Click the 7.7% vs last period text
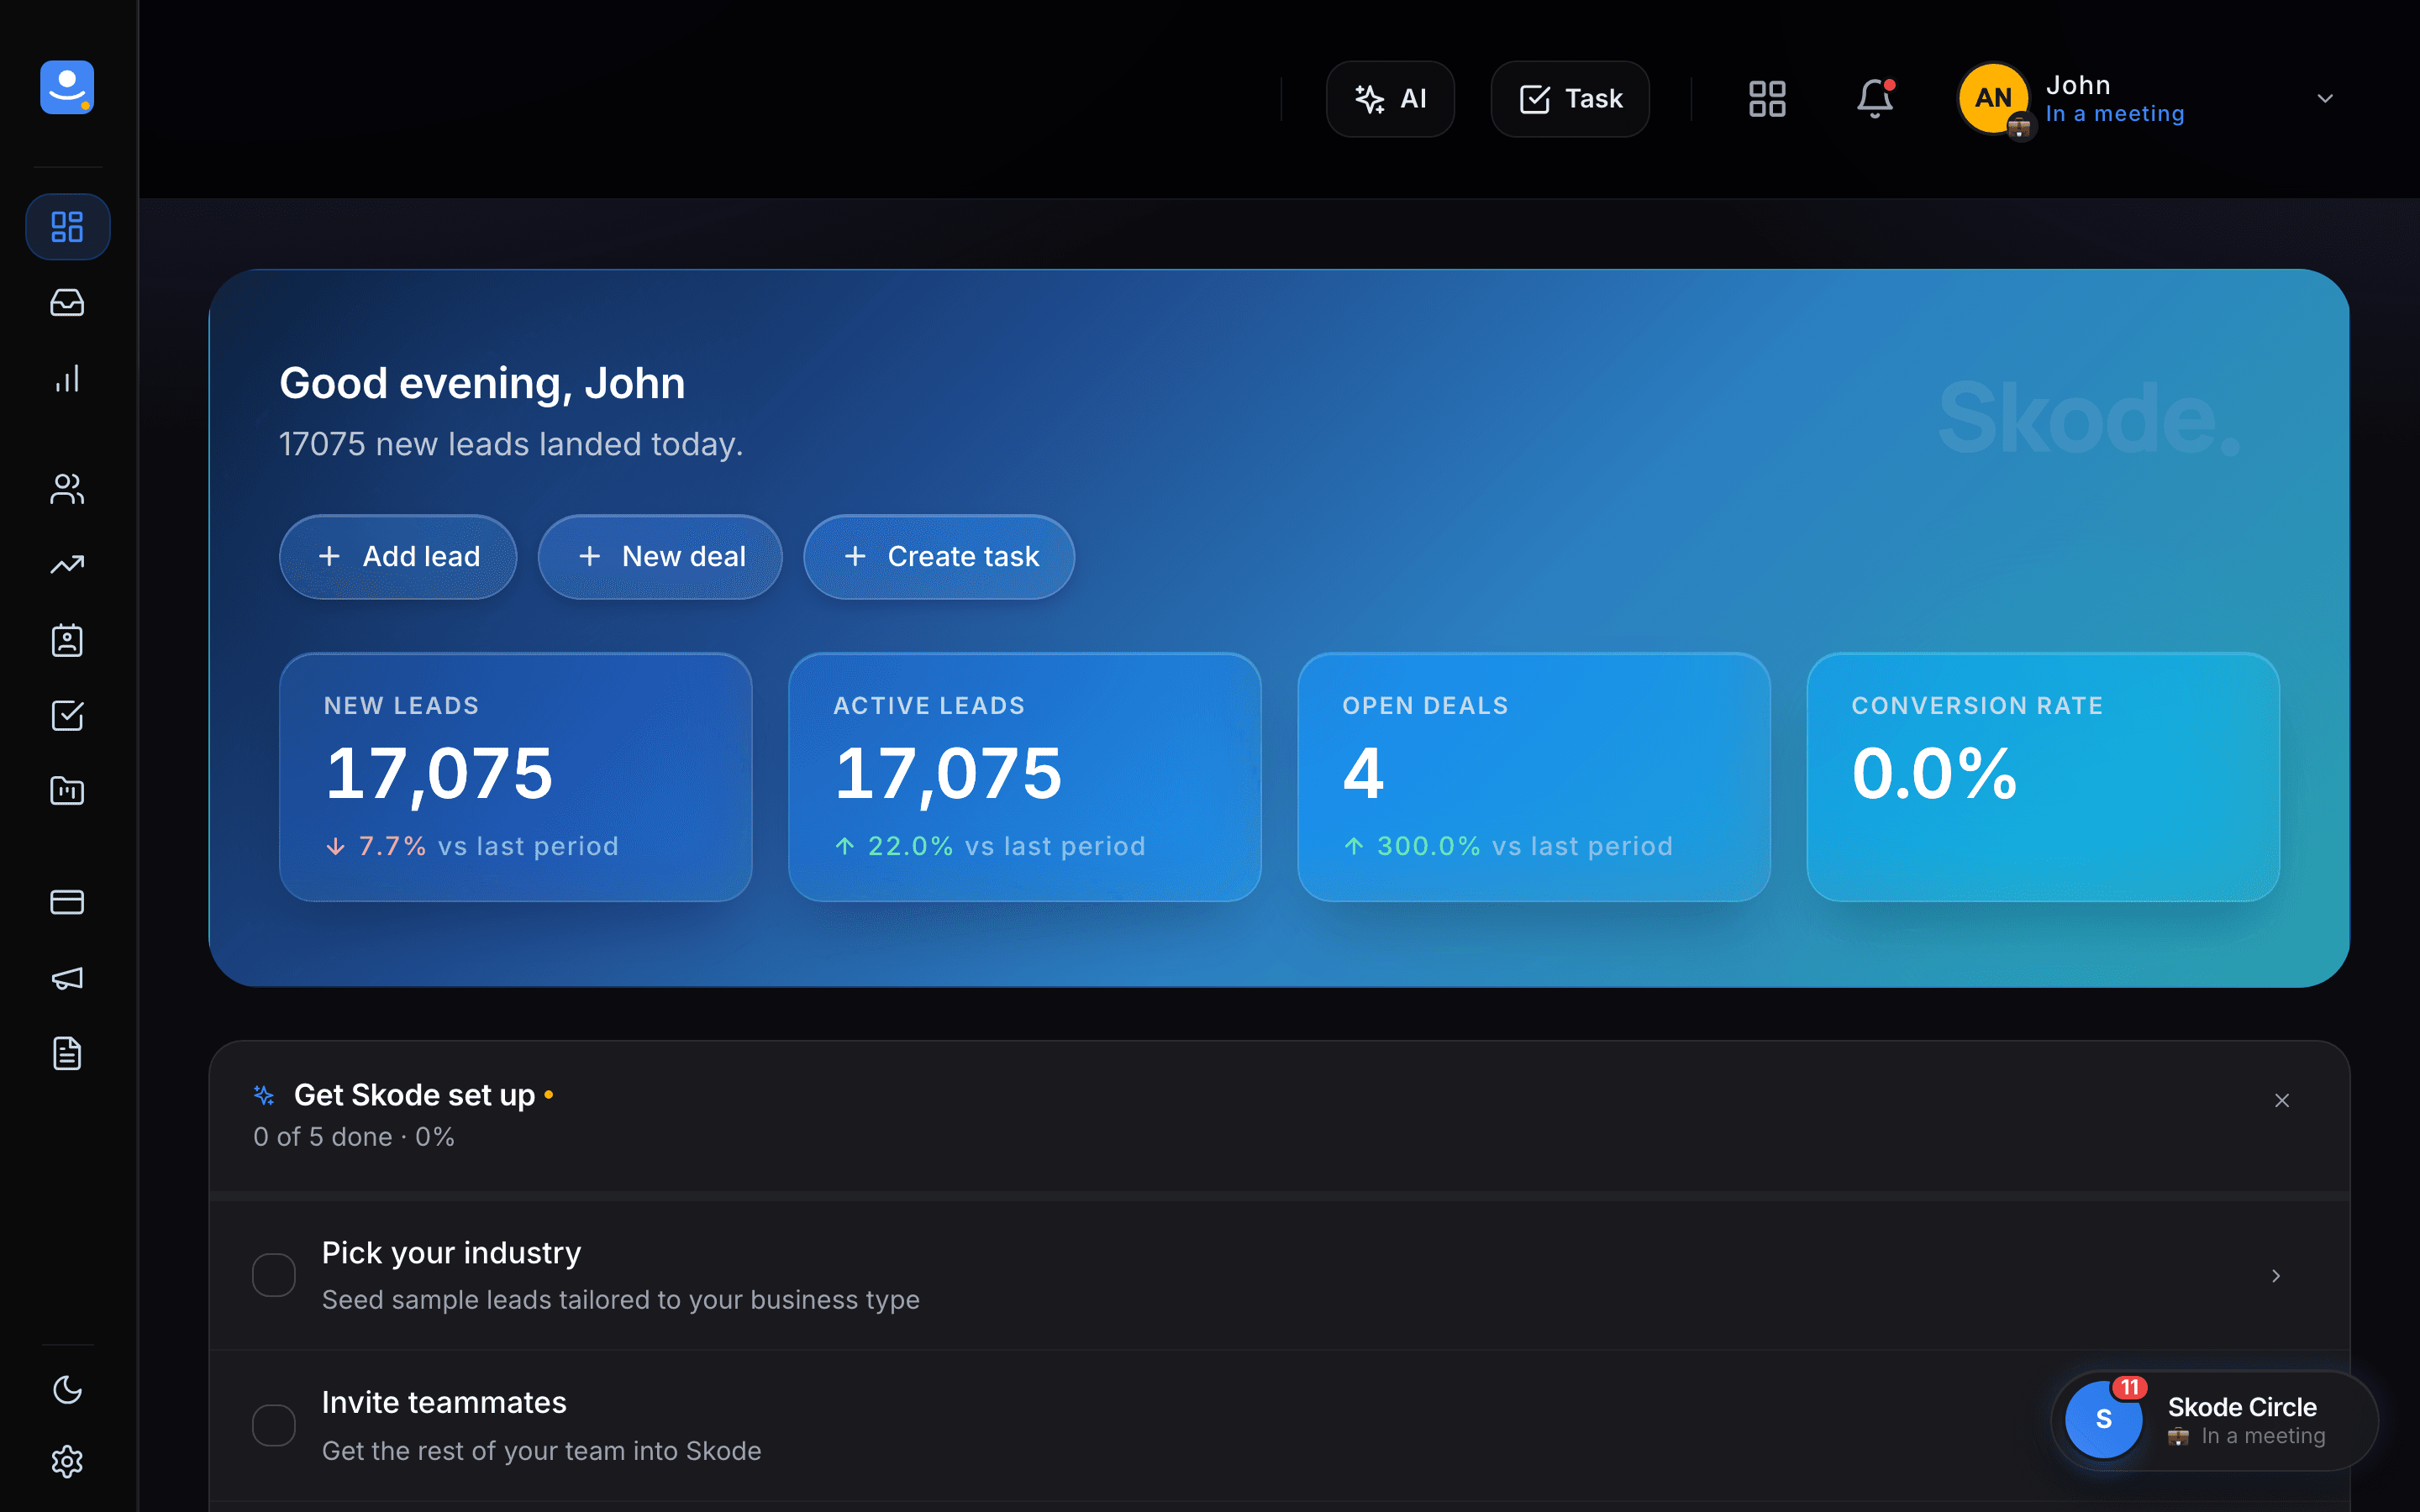This screenshot has width=2420, height=1512. (472, 846)
